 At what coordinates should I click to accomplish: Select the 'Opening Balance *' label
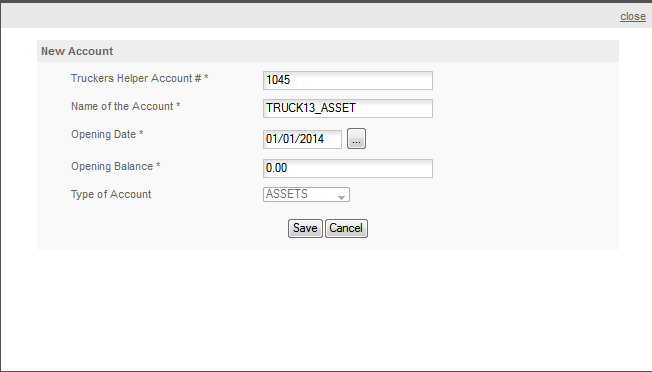pyautogui.click(x=116, y=166)
